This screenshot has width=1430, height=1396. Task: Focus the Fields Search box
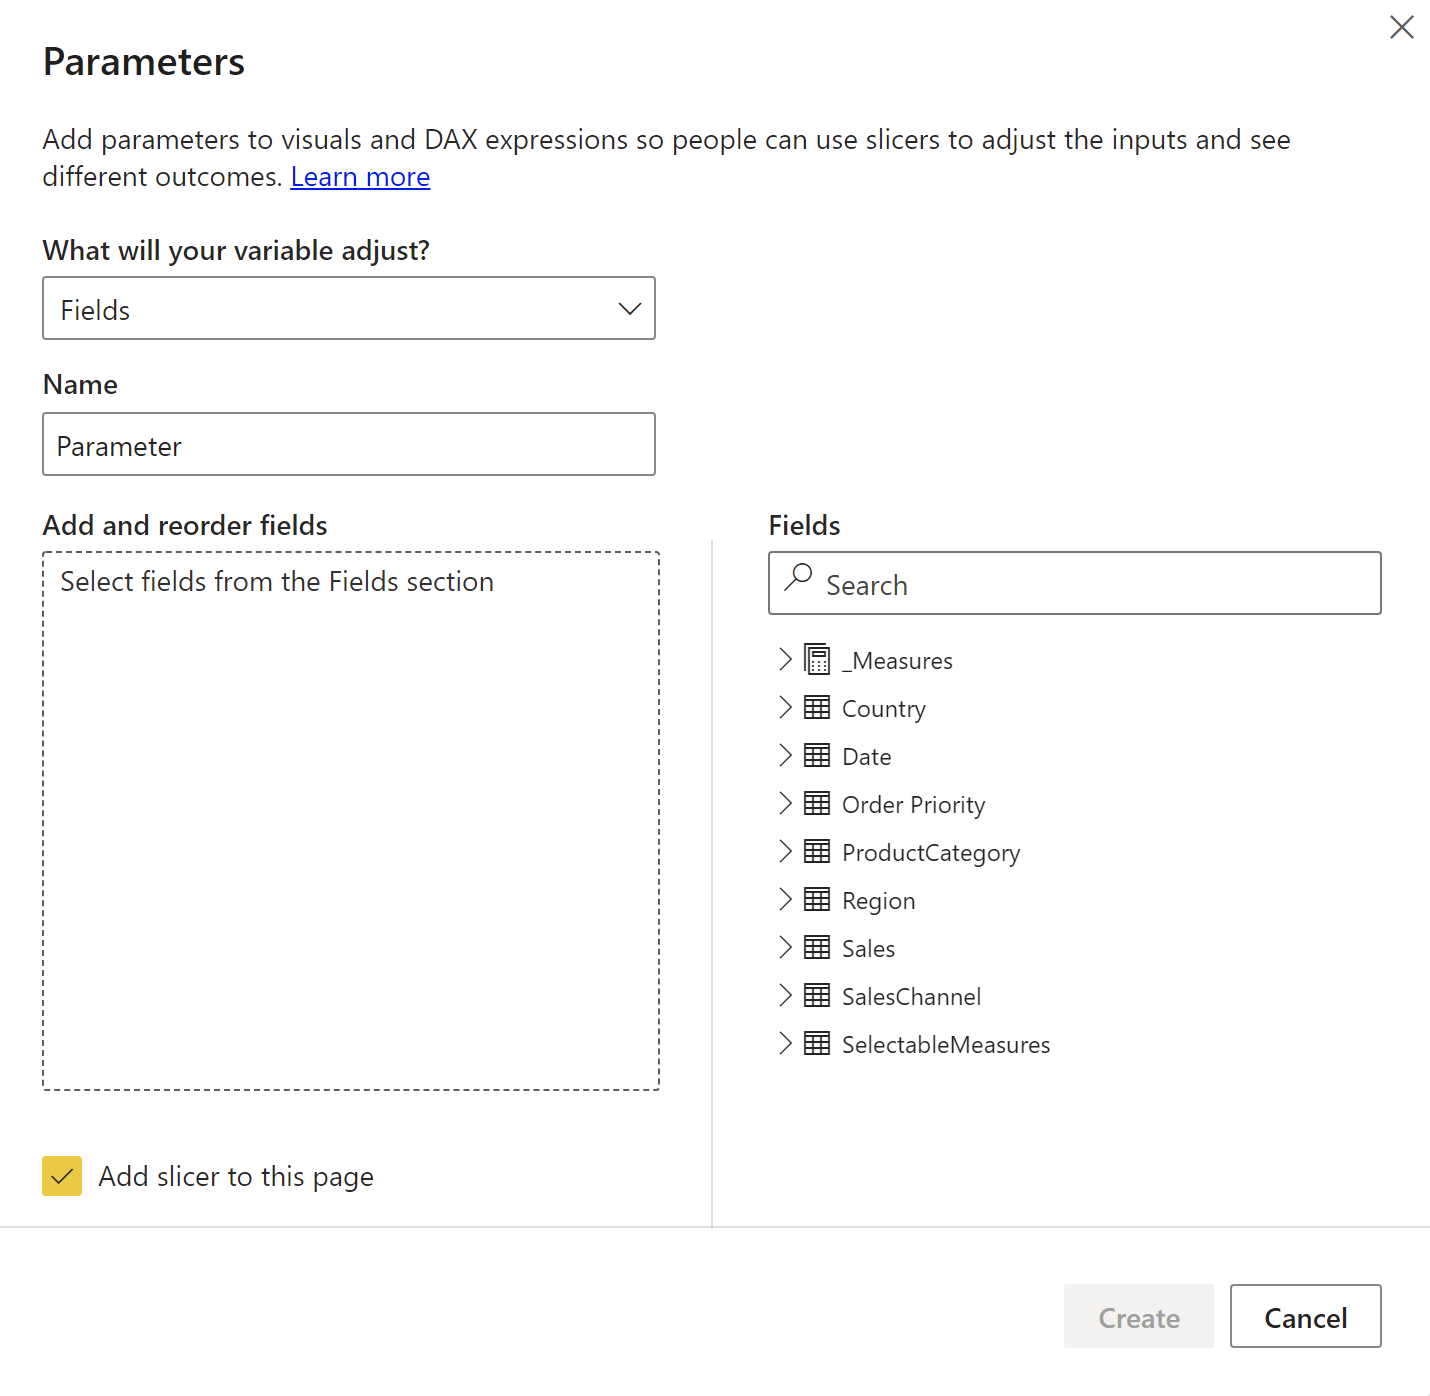1075,583
